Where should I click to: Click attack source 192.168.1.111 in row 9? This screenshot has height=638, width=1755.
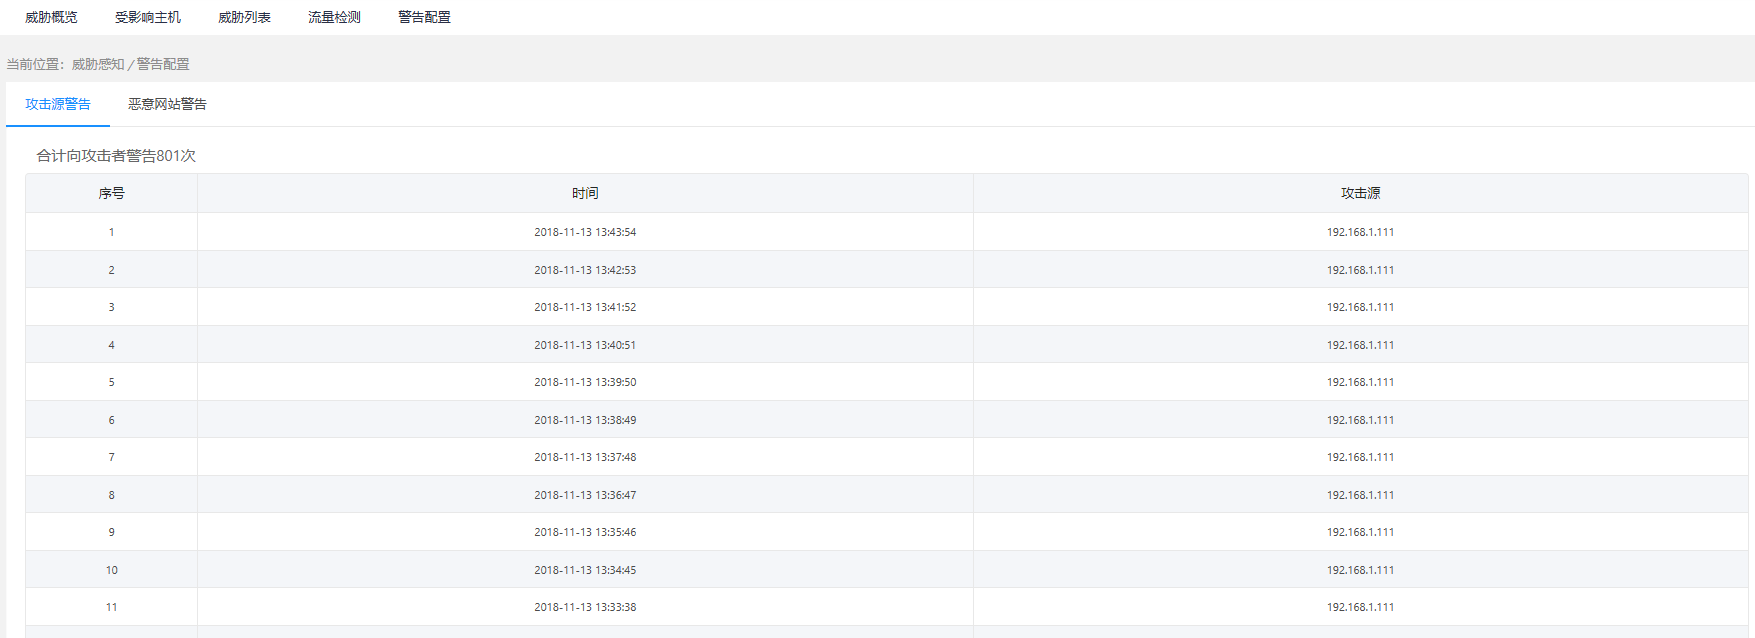(x=1360, y=532)
